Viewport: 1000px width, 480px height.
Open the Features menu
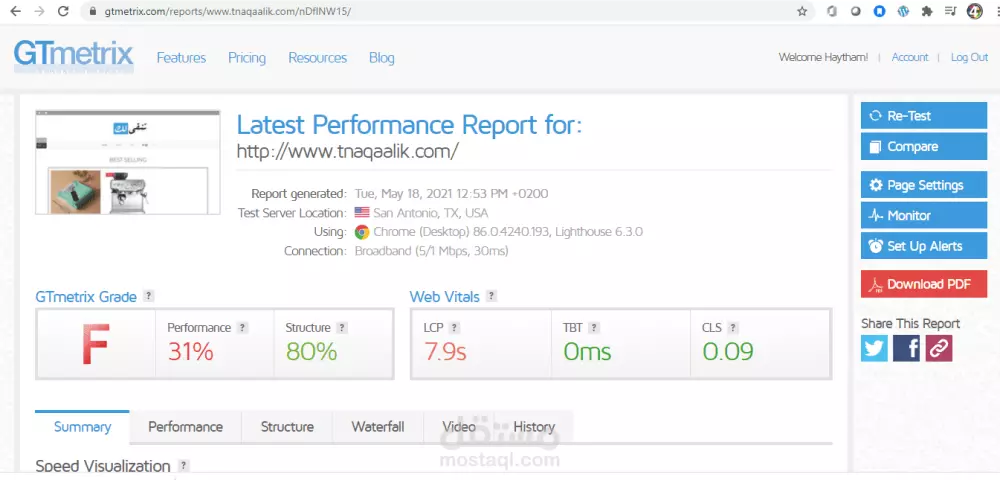point(181,58)
